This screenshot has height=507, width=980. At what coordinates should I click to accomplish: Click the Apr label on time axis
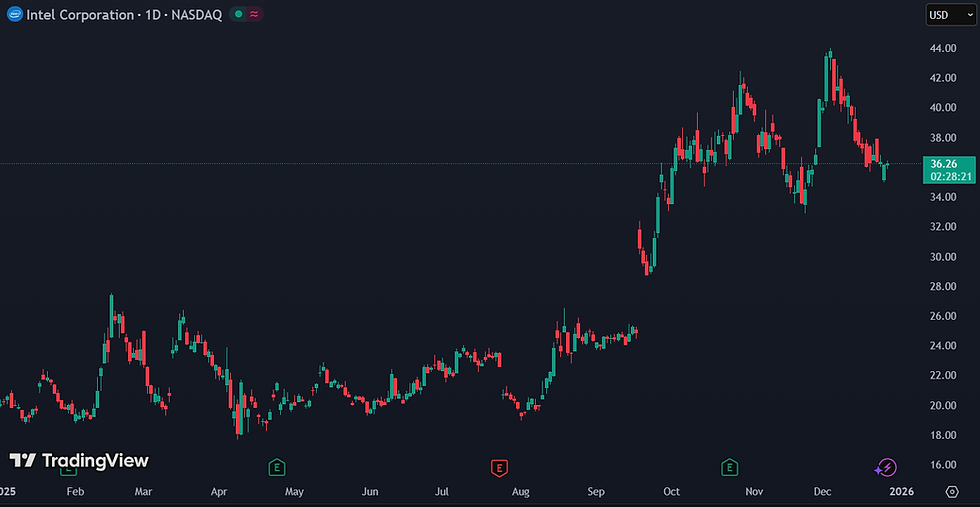click(219, 492)
